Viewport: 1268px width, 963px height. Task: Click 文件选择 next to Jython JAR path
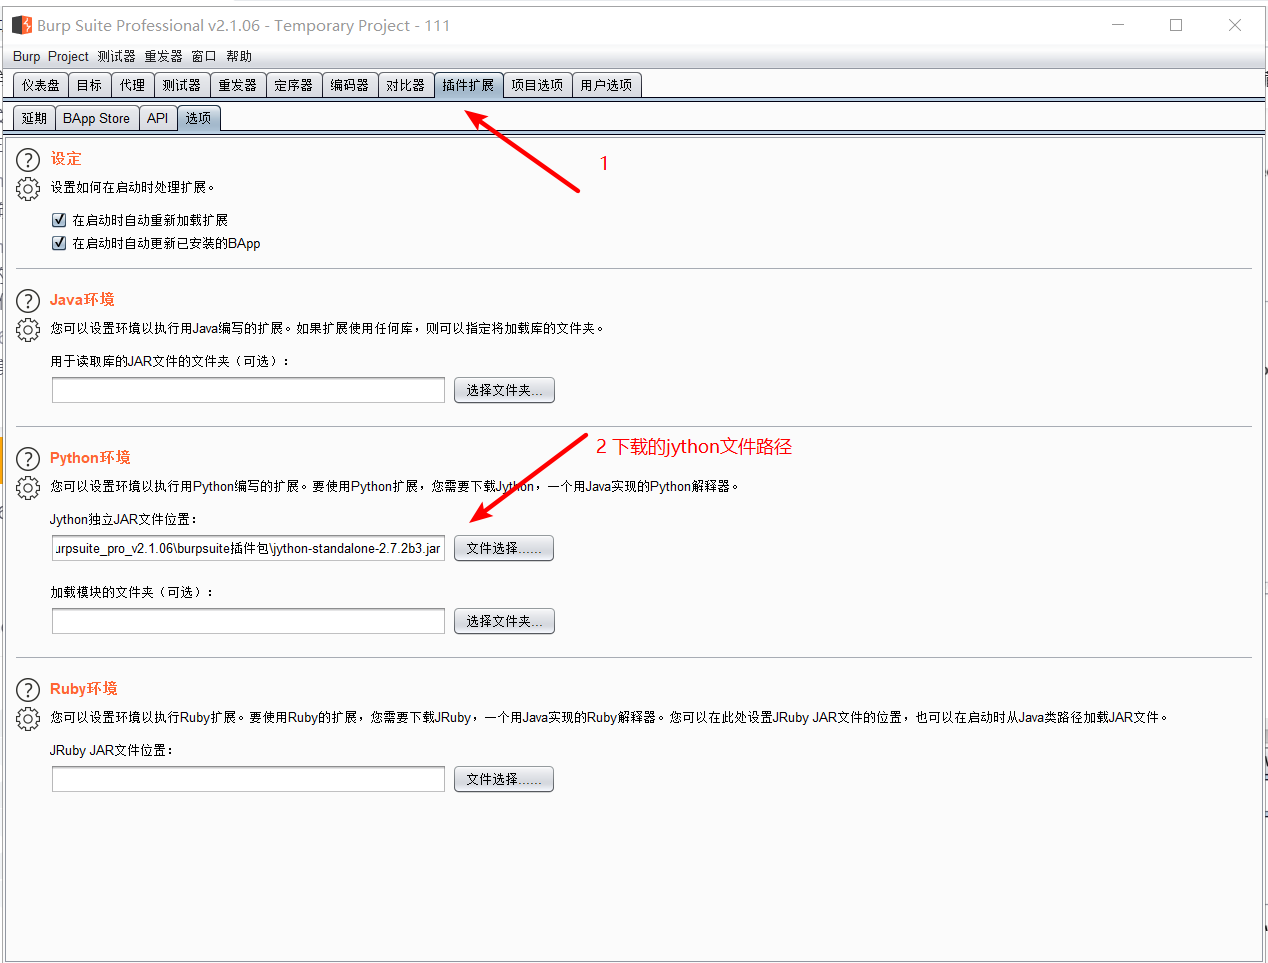[x=503, y=548]
